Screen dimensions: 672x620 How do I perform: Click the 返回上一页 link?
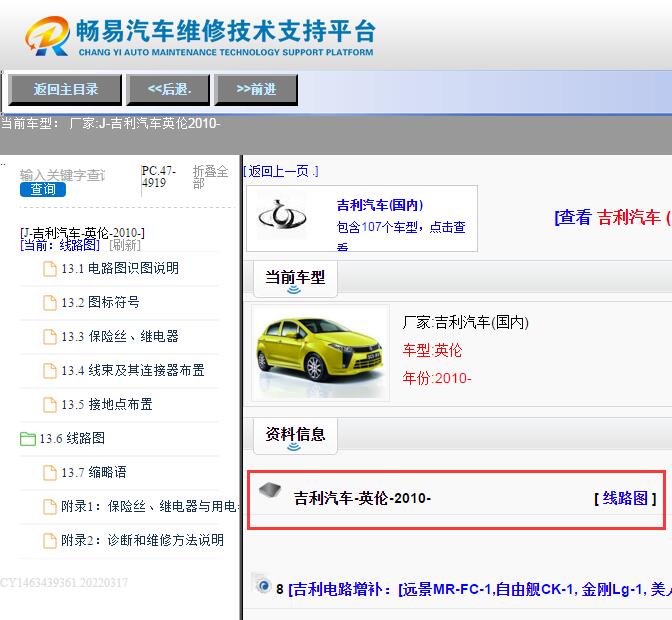281,171
